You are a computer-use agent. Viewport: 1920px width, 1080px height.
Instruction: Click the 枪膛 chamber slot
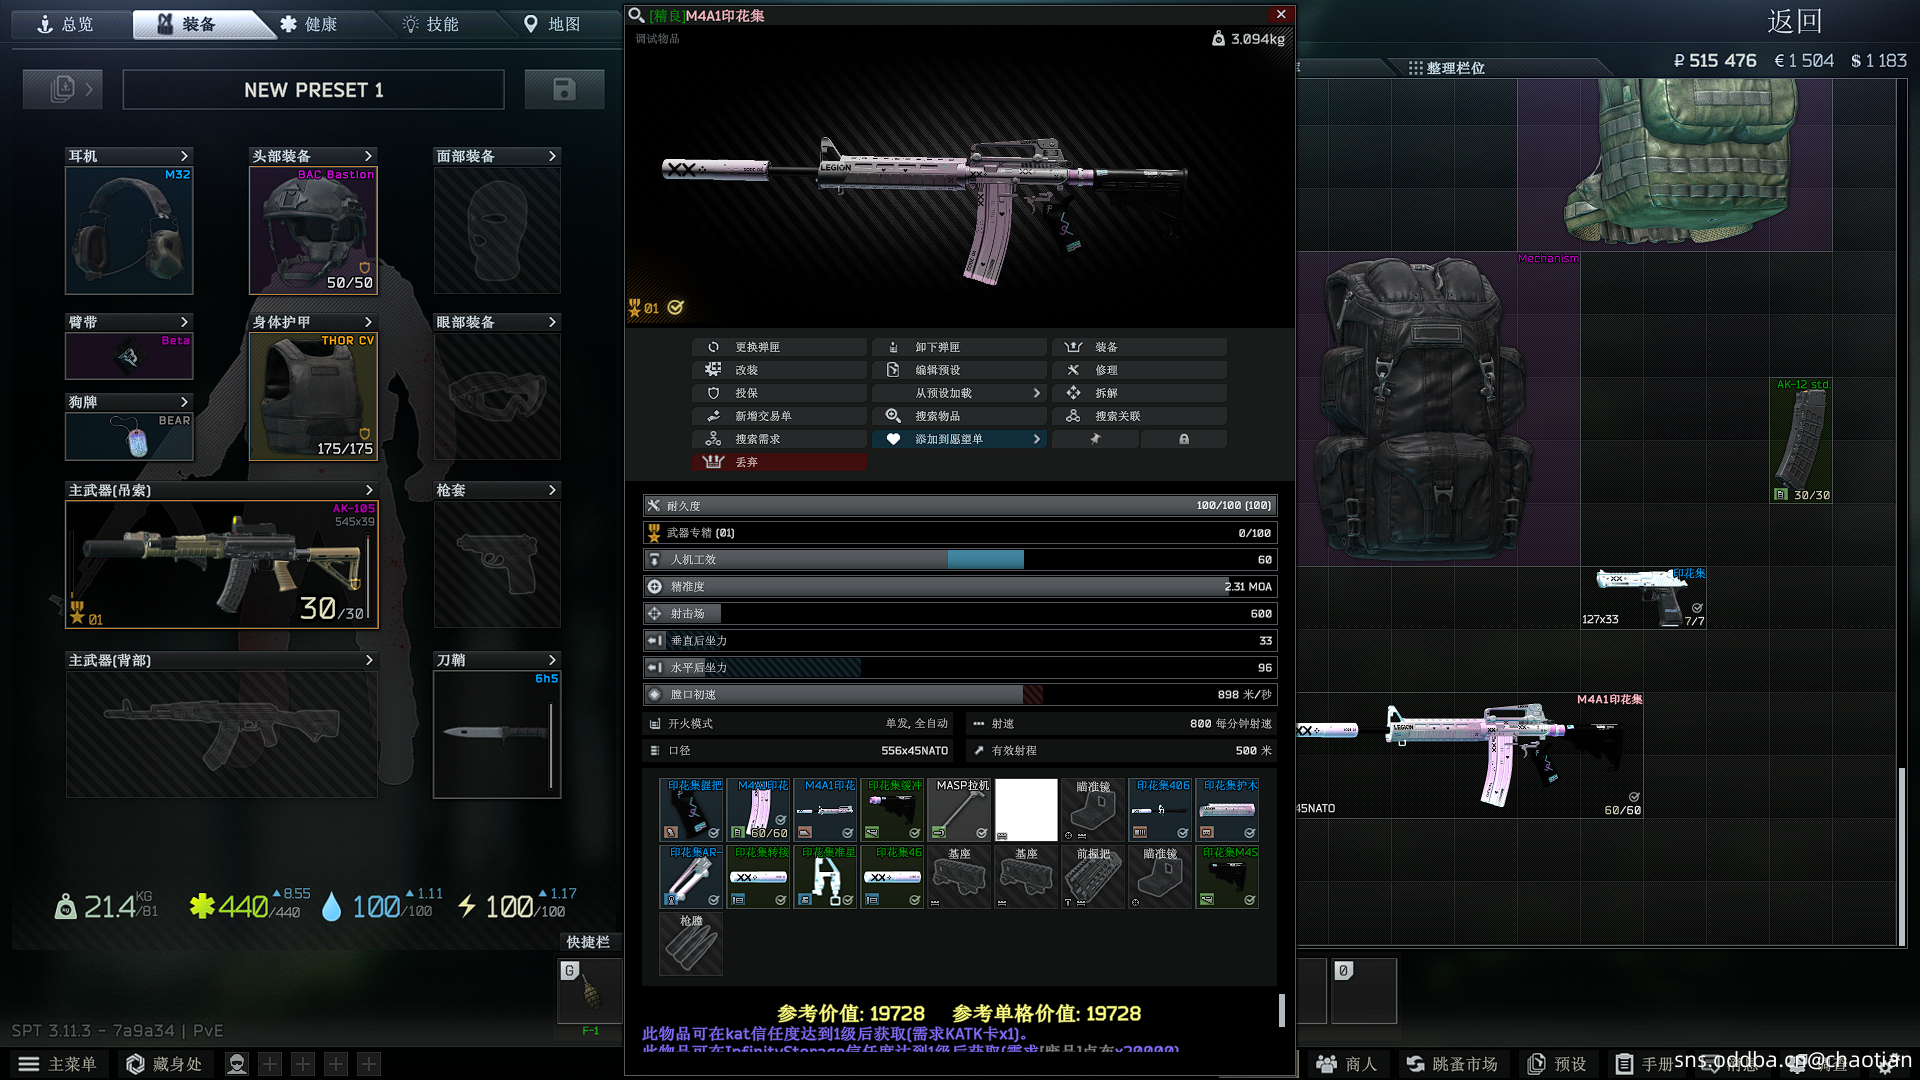[x=691, y=944]
